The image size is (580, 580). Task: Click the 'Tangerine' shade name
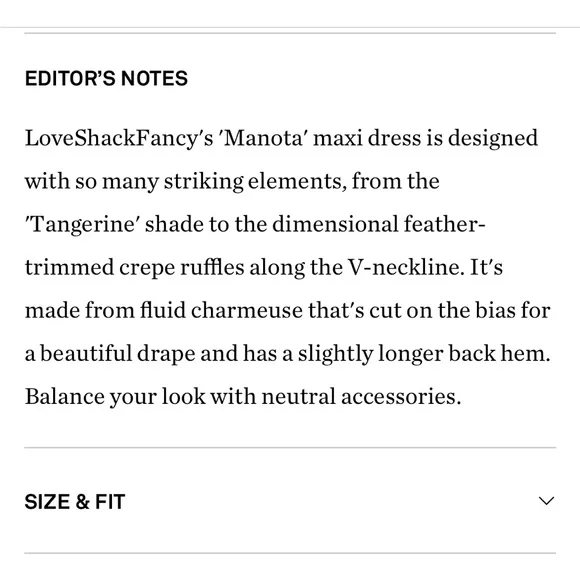(82, 225)
